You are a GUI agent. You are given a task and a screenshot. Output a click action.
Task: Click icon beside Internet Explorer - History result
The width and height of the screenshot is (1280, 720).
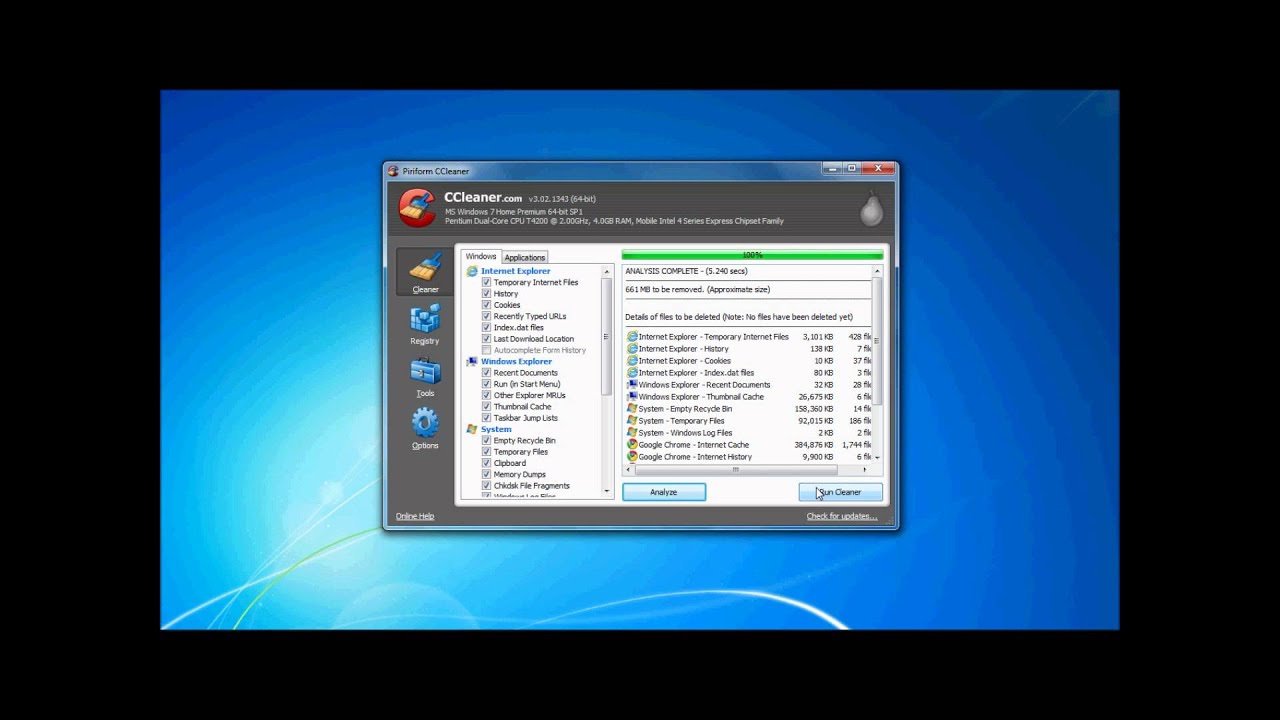tap(632, 349)
